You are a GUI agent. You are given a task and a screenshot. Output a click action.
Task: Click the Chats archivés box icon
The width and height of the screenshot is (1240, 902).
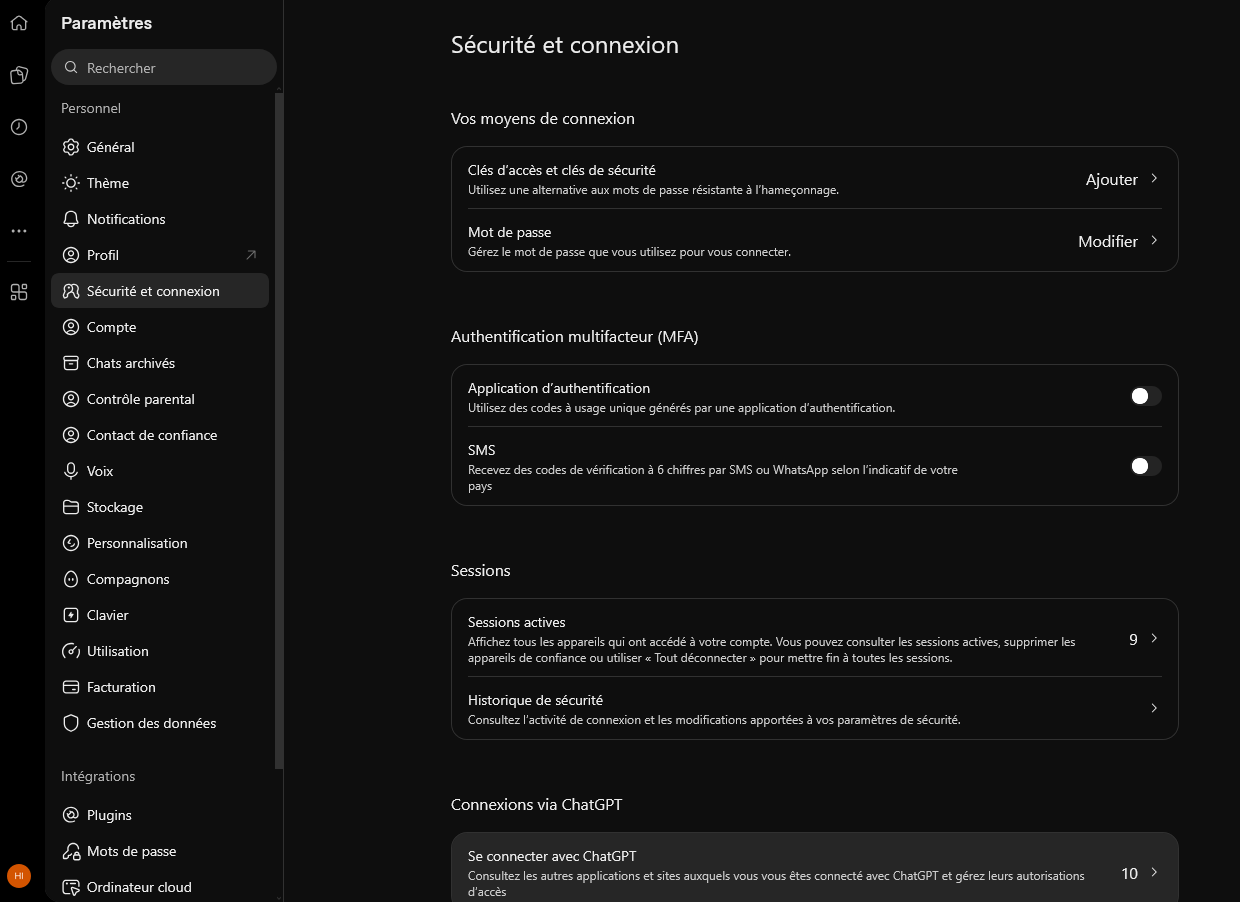click(x=71, y=363)
